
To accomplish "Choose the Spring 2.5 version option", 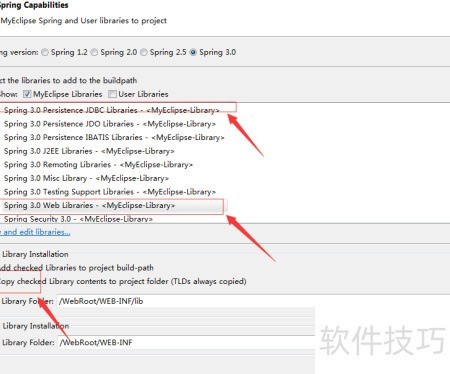I will click(144, 52).
